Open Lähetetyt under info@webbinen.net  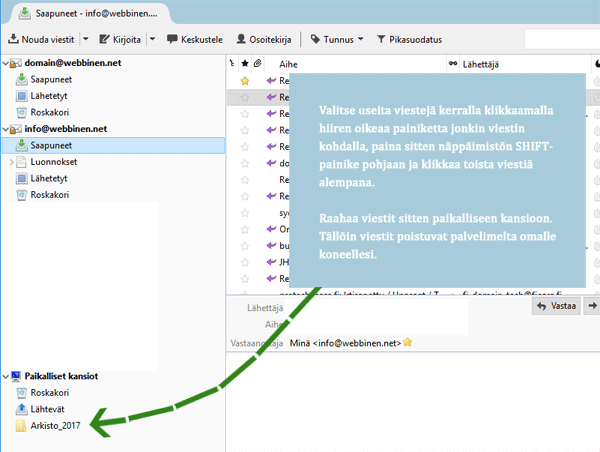[49, 178]
